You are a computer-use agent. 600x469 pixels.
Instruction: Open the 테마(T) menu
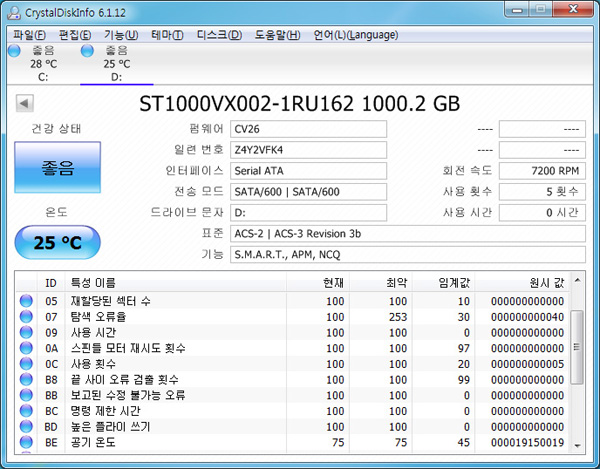pyautogui.click(x=167, y=35)
